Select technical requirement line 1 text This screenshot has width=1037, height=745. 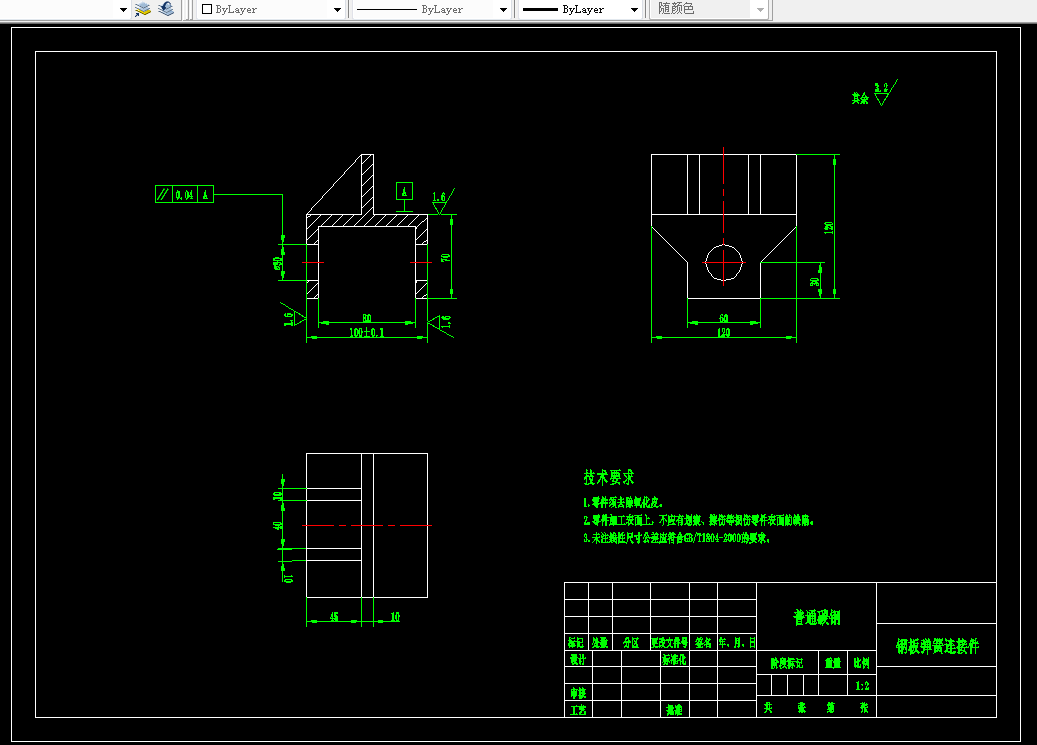click(x=623, y=503)
